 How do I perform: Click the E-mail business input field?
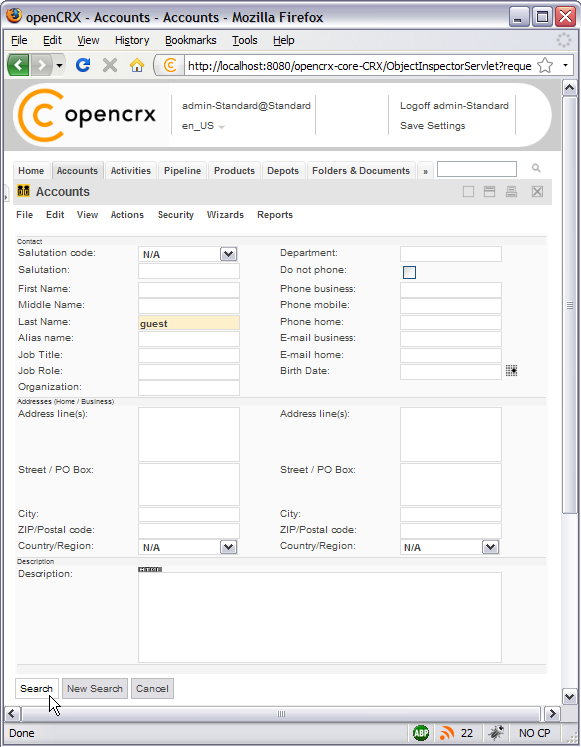pyautogui.click(x=451, y=339)
